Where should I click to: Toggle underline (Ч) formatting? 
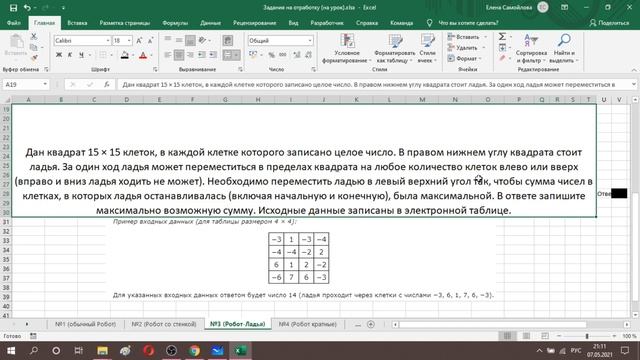click(81, 55)
